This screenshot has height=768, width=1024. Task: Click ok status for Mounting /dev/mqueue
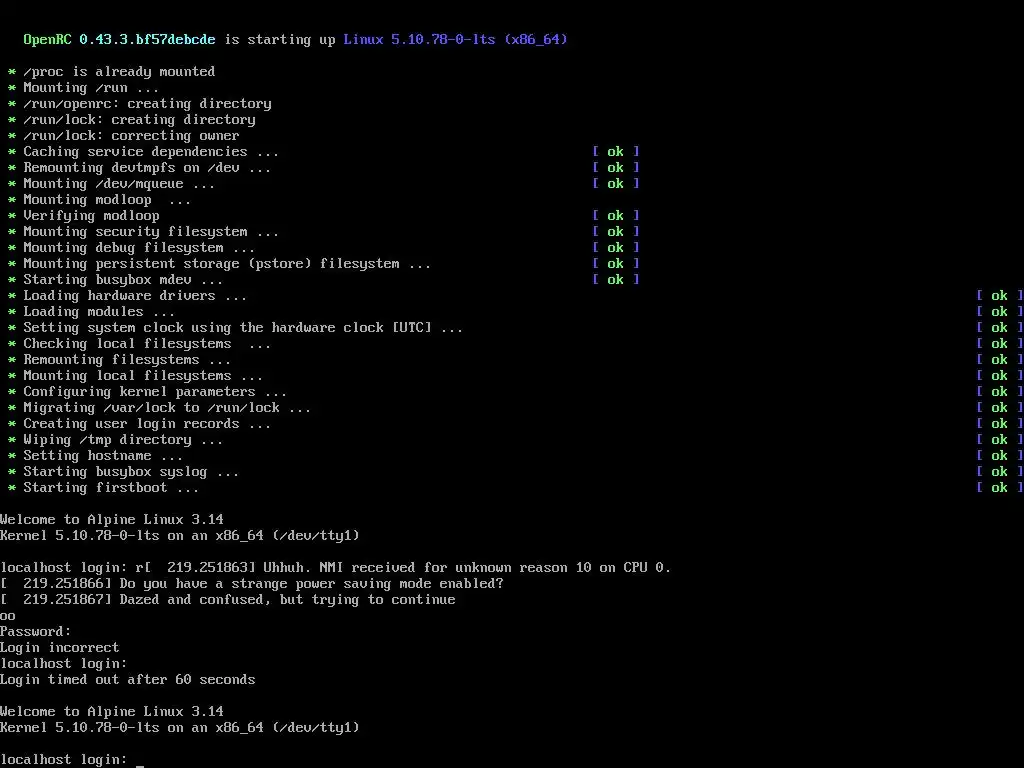tap(615, 184)
